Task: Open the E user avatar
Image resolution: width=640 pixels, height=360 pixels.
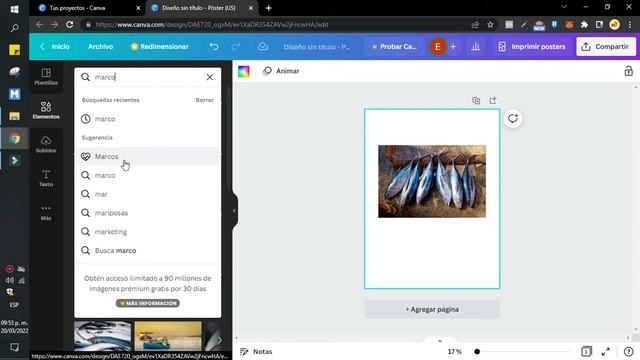Action: [x=438, y=47]
